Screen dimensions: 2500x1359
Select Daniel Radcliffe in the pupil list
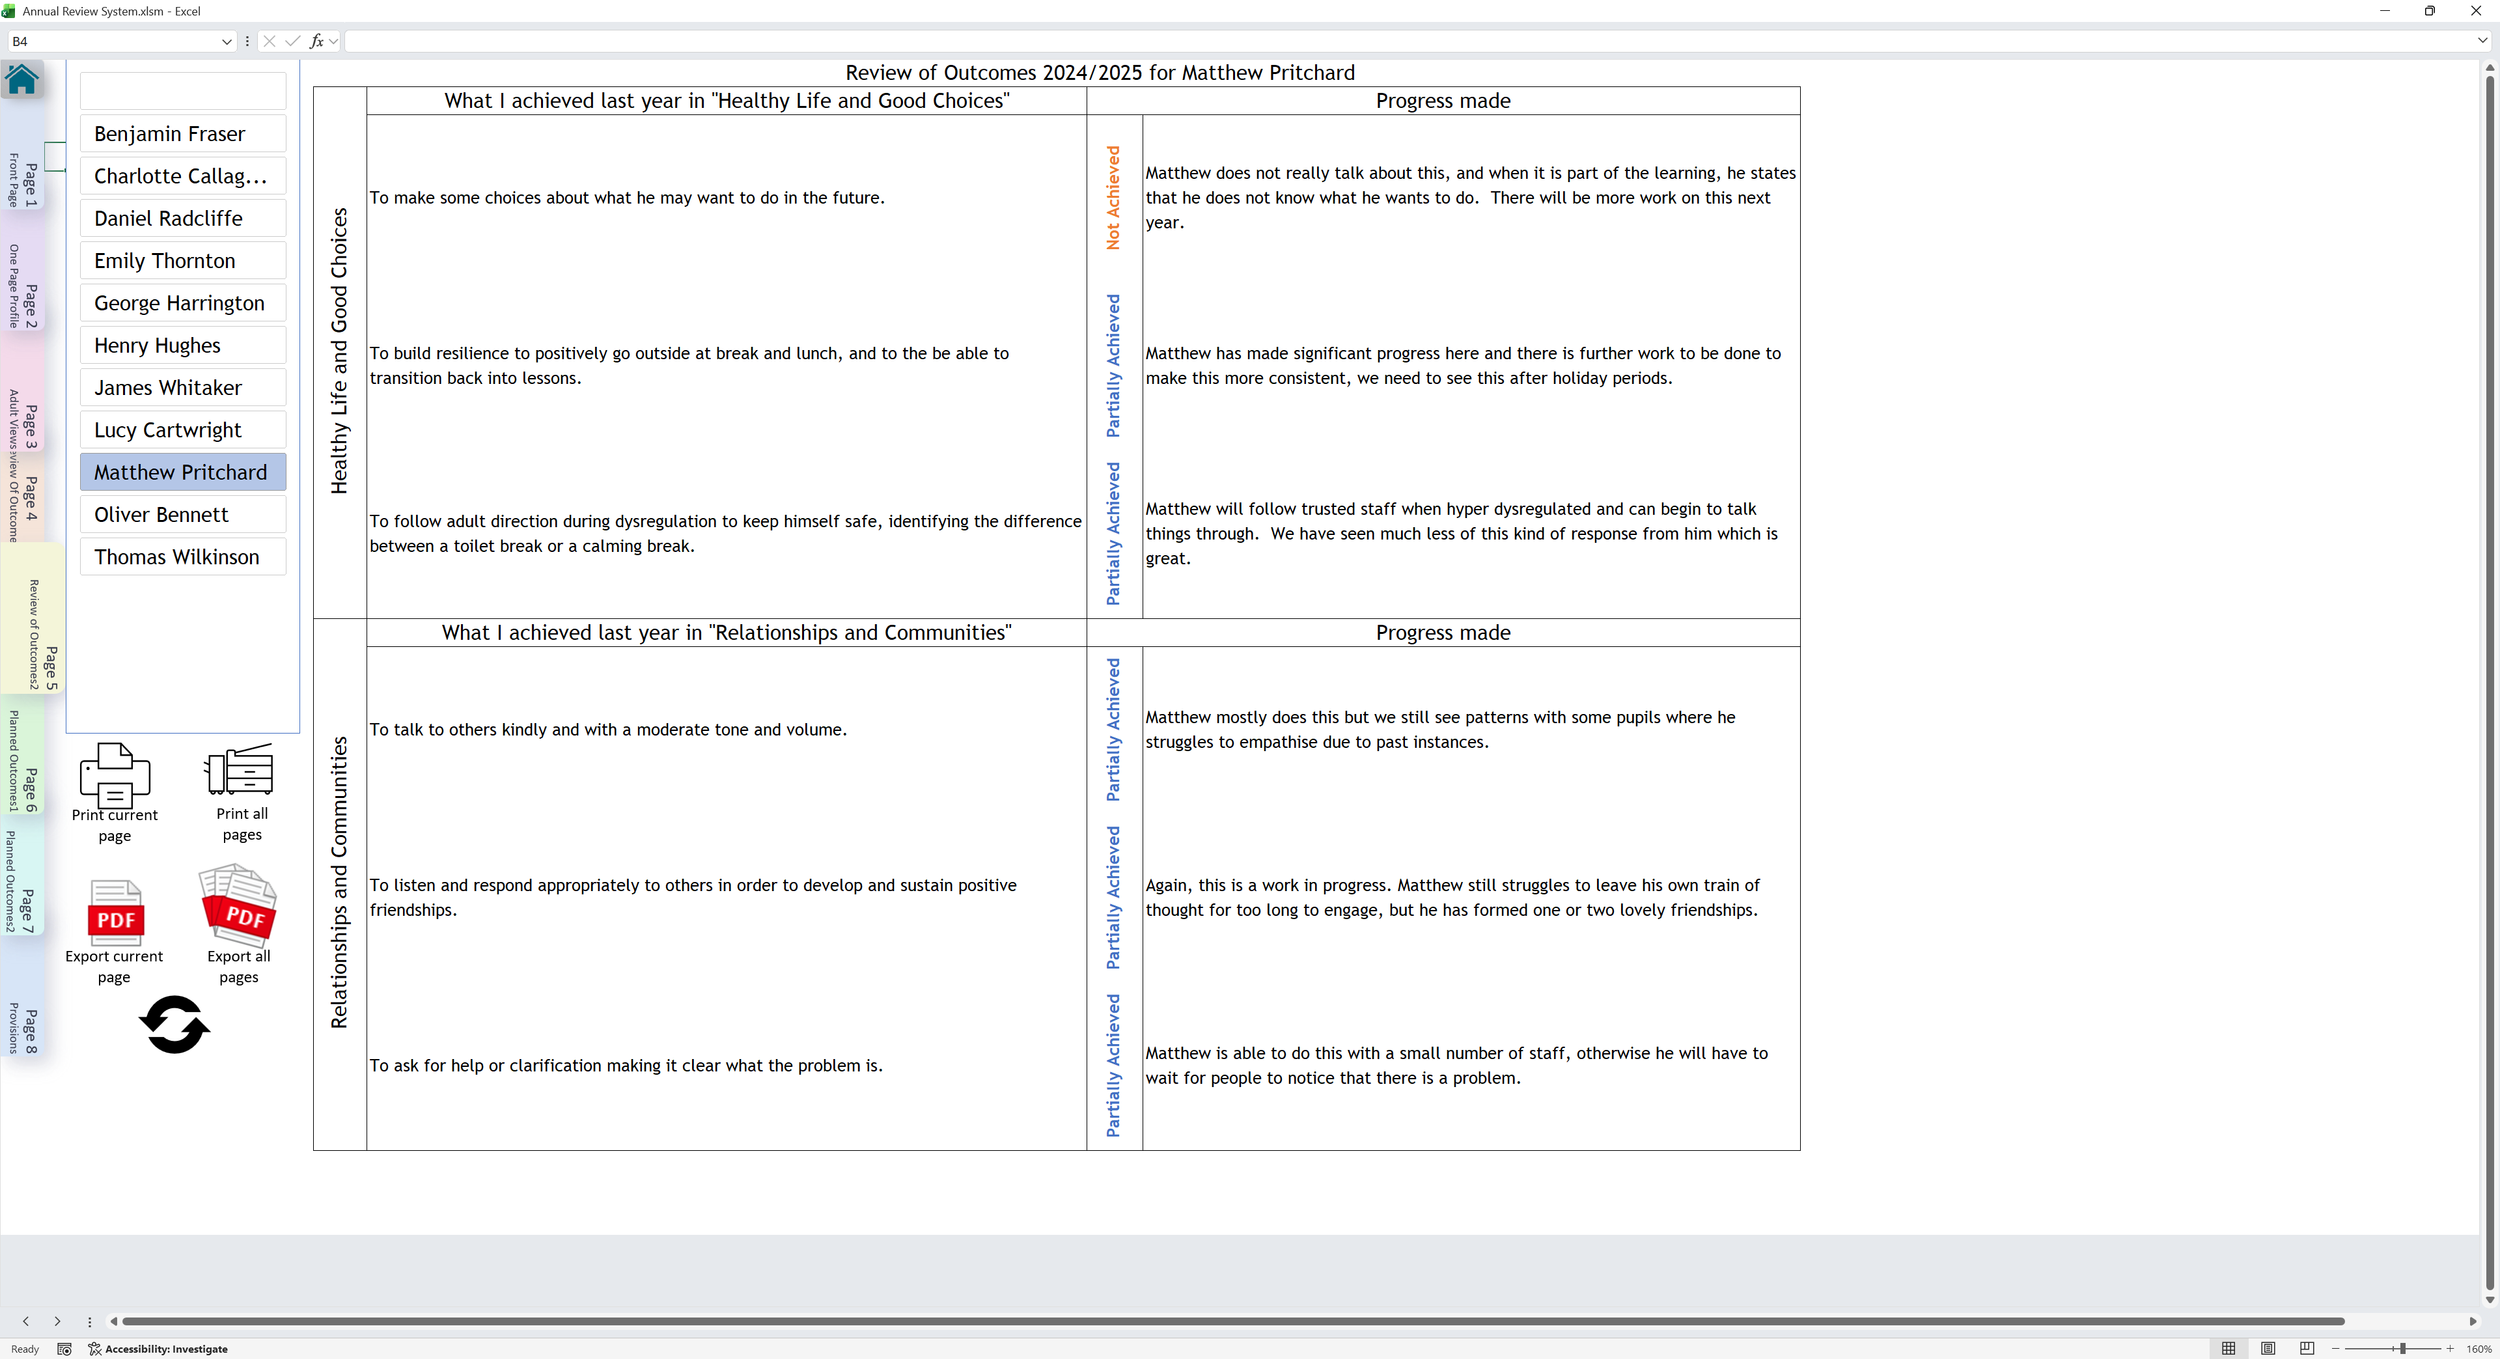click(183, 218)
